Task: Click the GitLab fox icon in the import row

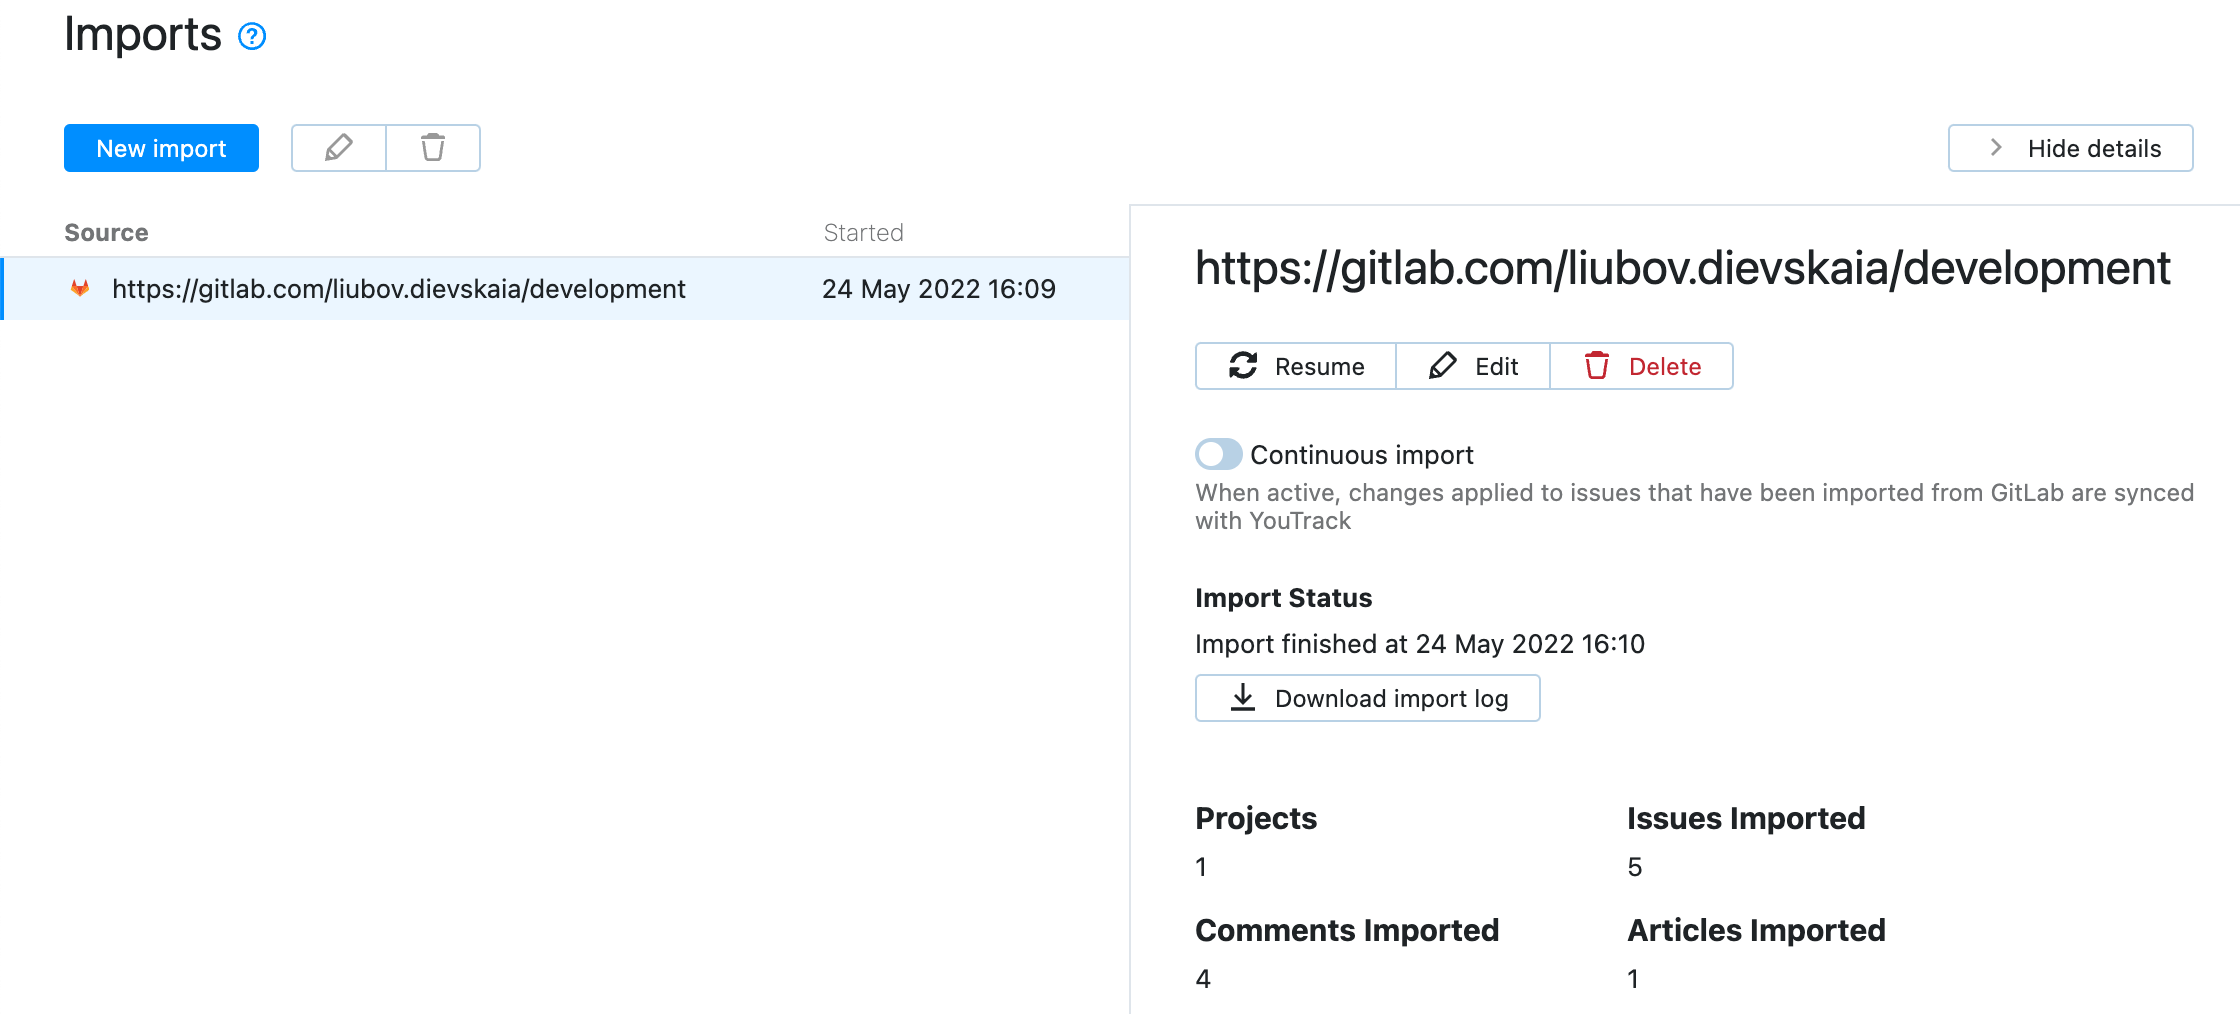Action: click(82, 289)
